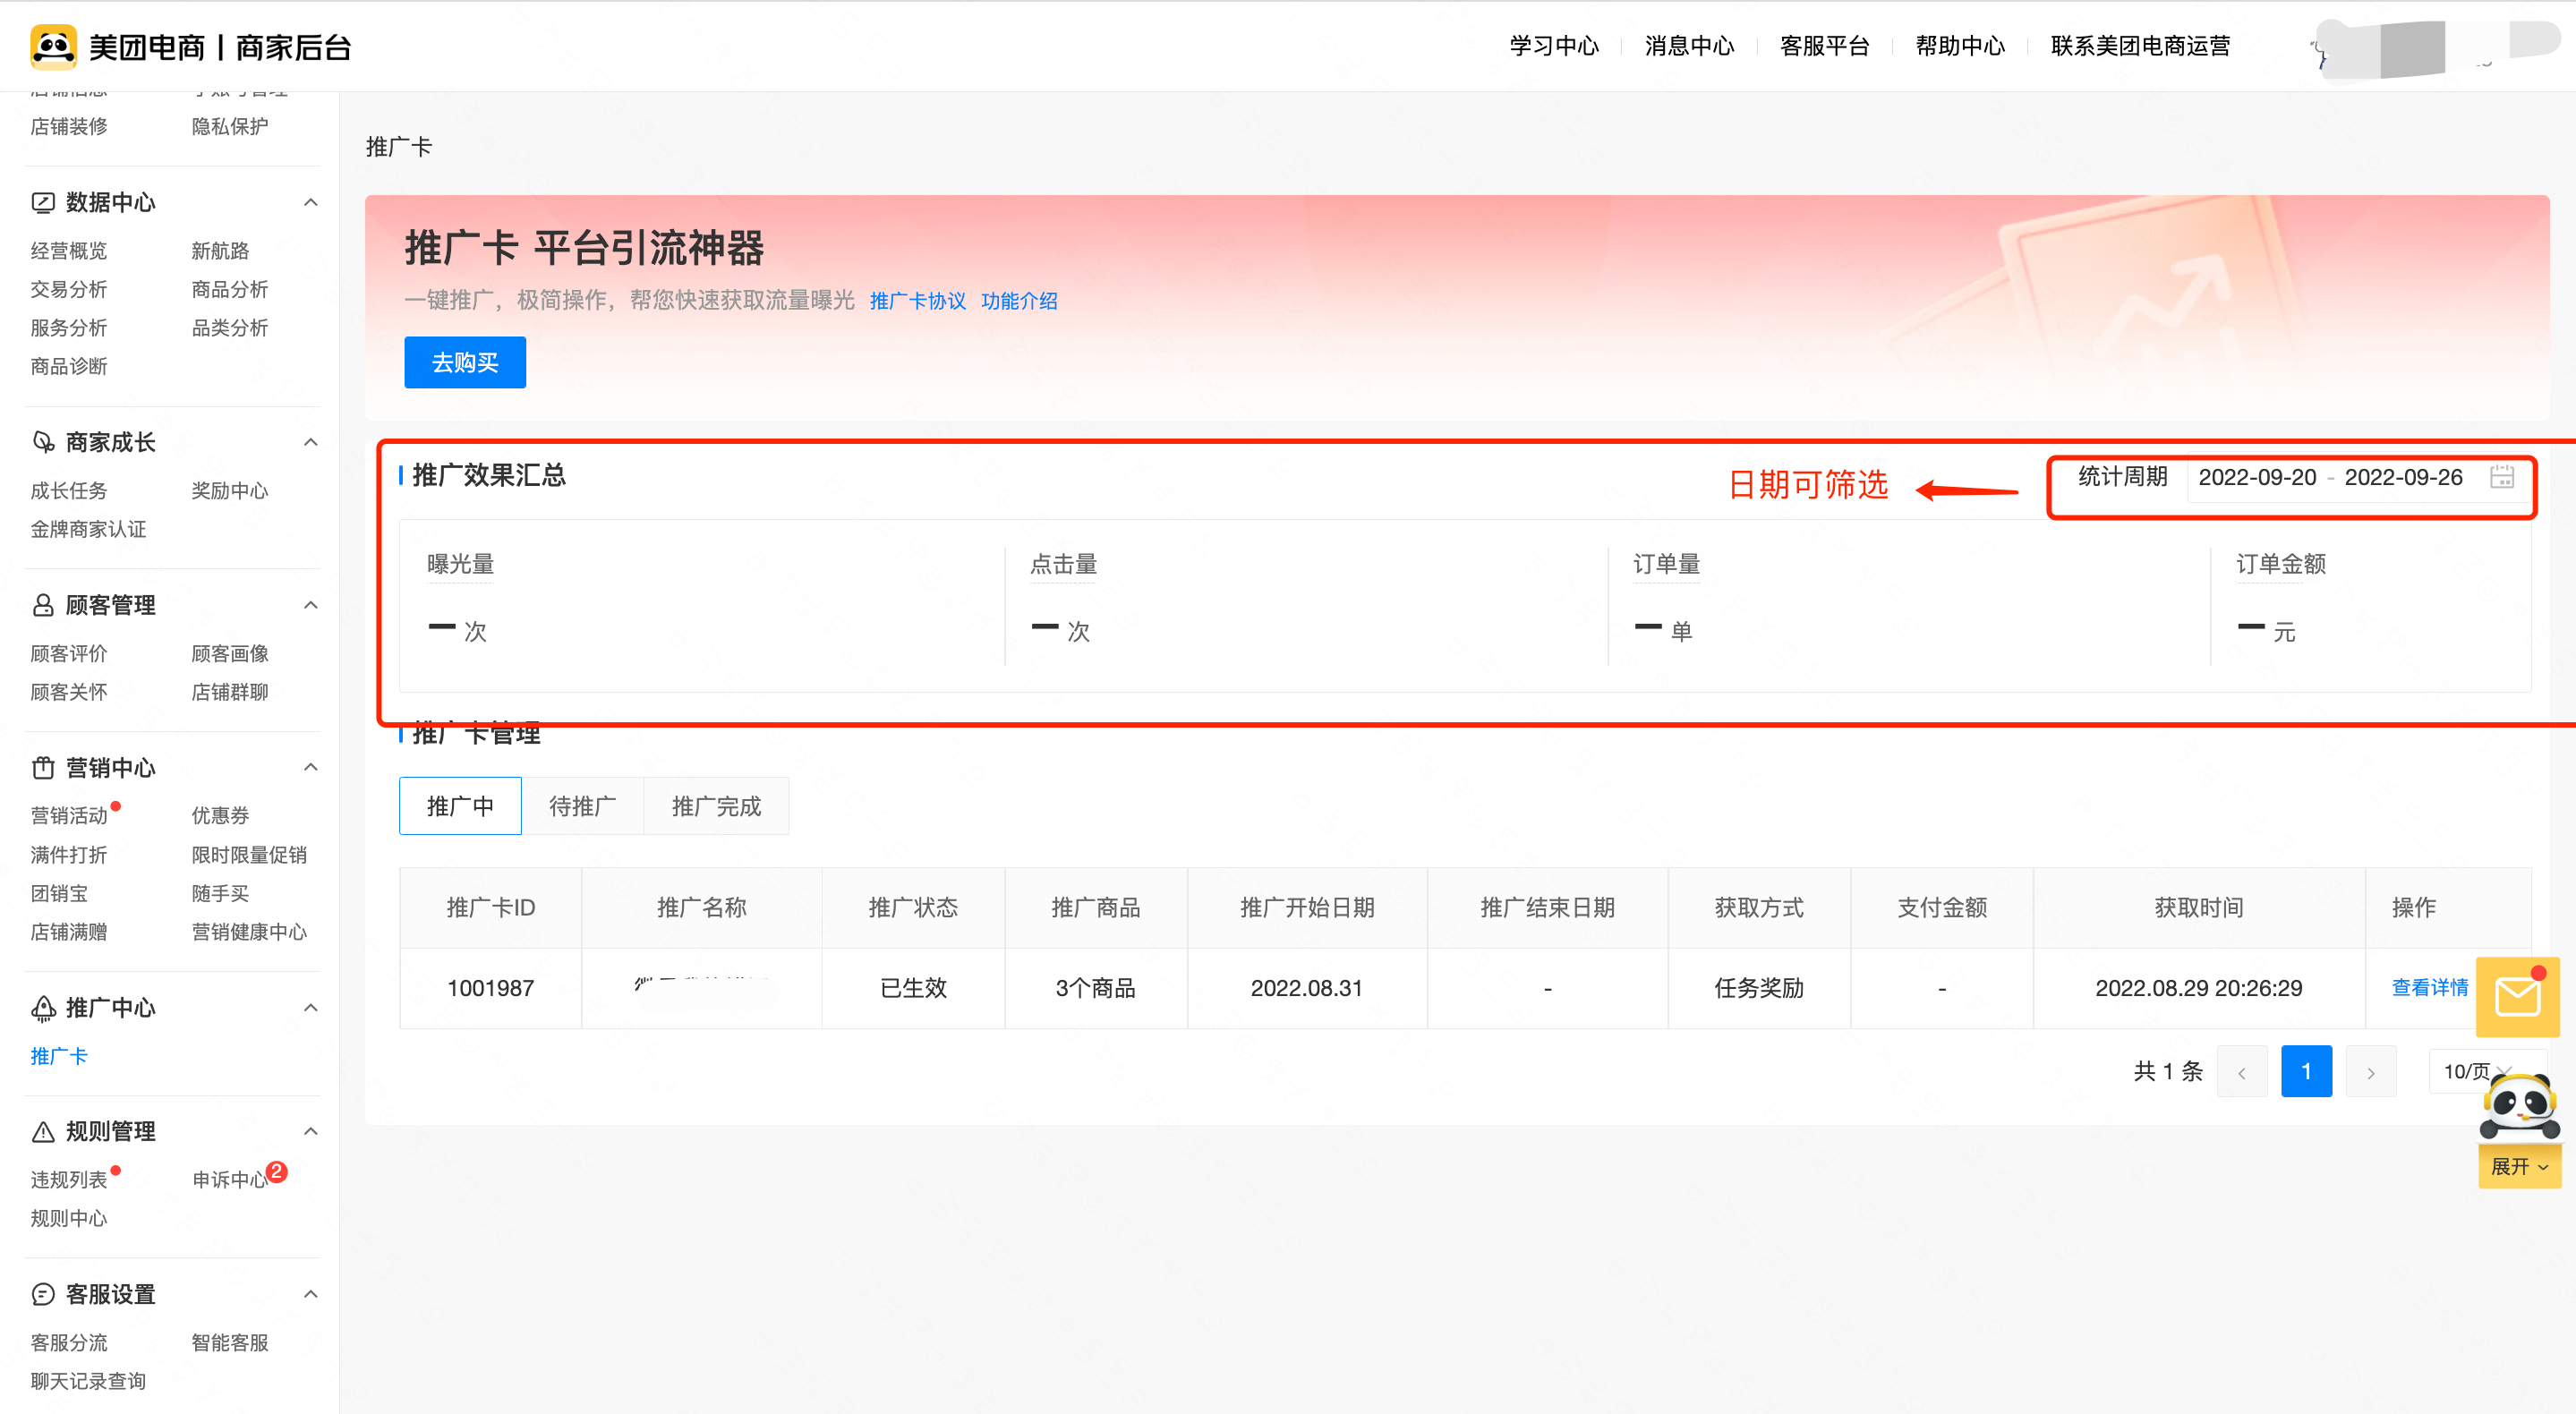Viewport: 2576px width, 1414px height.
Task: Click 查看详情 for card 1001987
Action: (x=2428, y=987)
